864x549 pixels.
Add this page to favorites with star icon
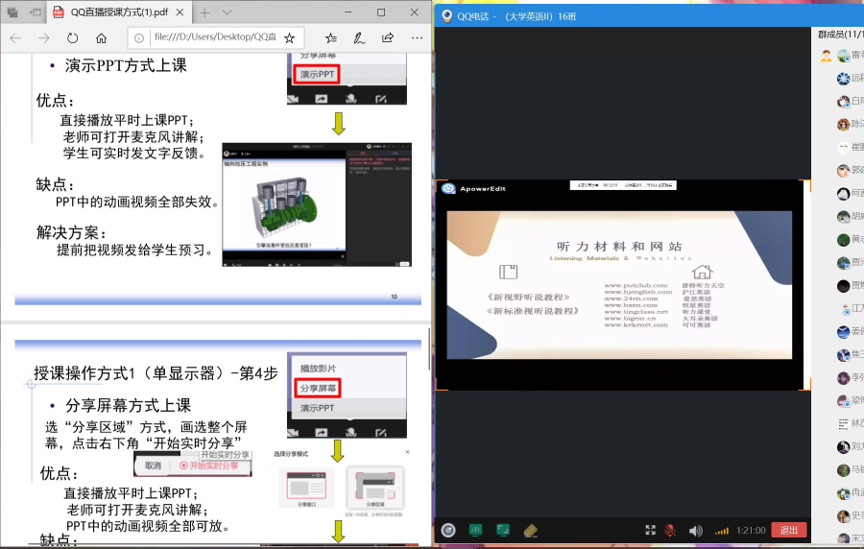[289, 38]
